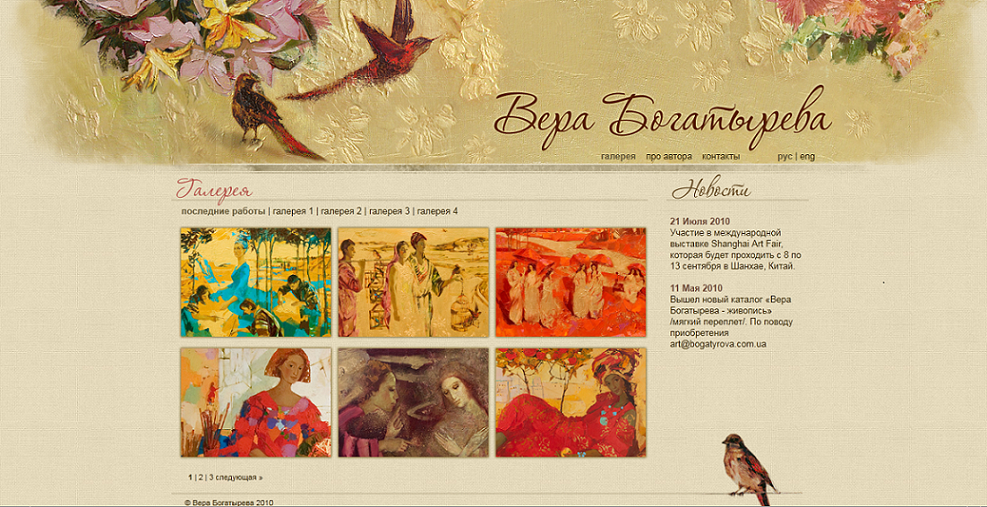Image resolution: width=987 pixels, height=507 pixels.
Task: Open галерея 4
Action: coord(437,212)
